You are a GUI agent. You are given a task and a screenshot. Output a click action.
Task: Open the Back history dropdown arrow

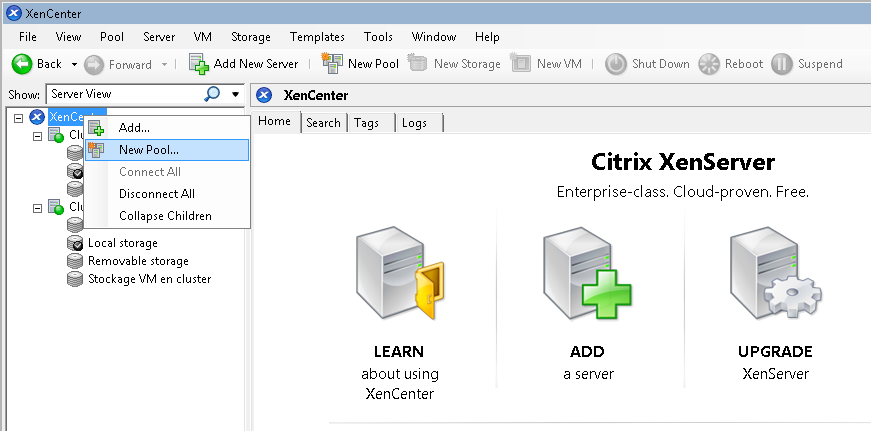(74, 64)
